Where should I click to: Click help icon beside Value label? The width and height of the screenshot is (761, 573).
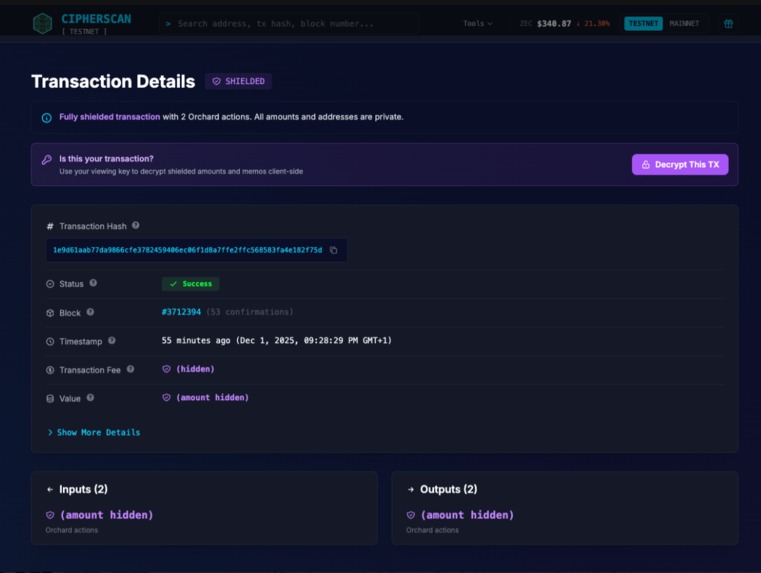(90, 398)
